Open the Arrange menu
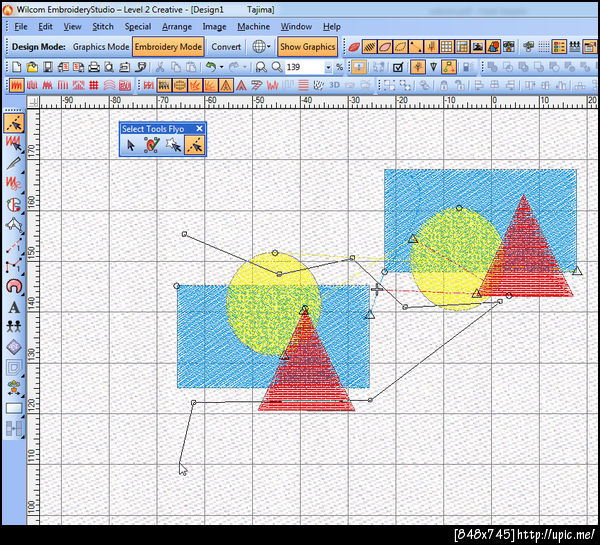 (177, 26)
